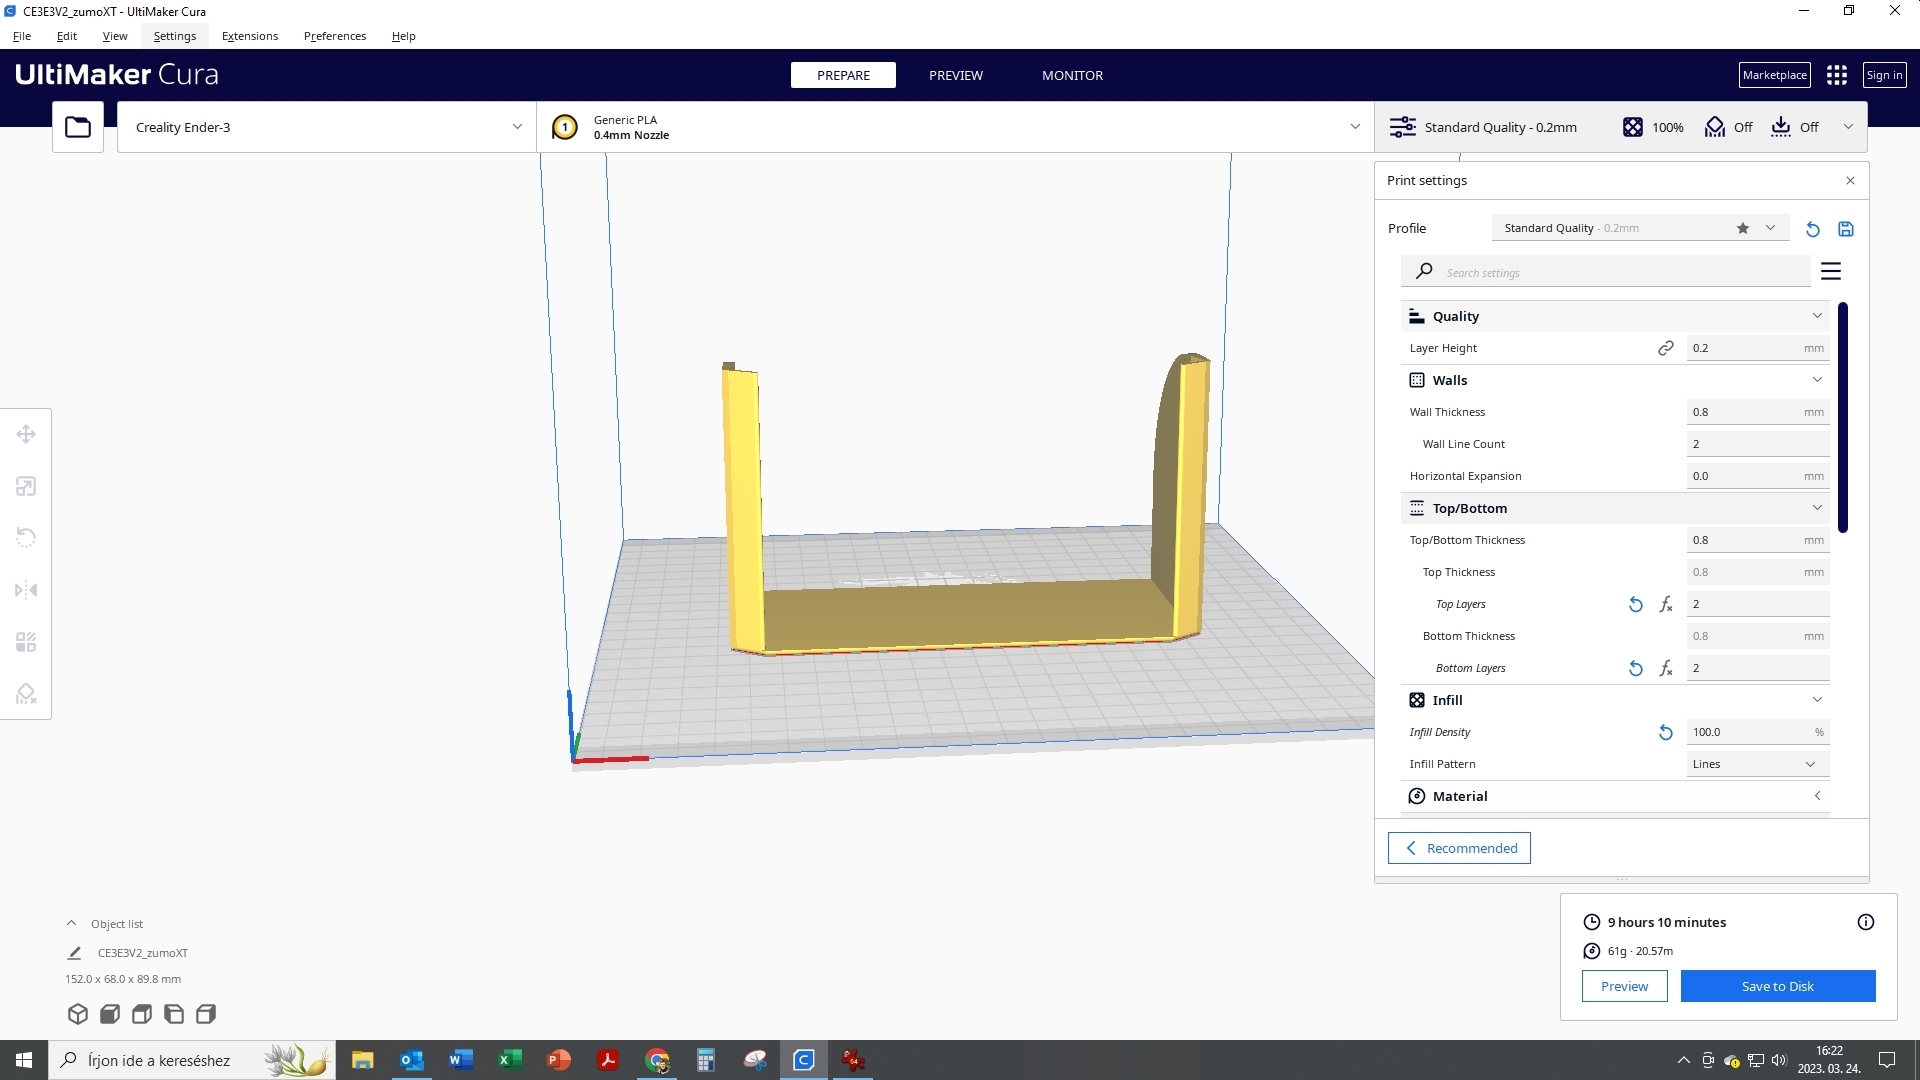Select the Mirror tool in left toolbar
The image size is (1920, 1080).
pos(26,590)
